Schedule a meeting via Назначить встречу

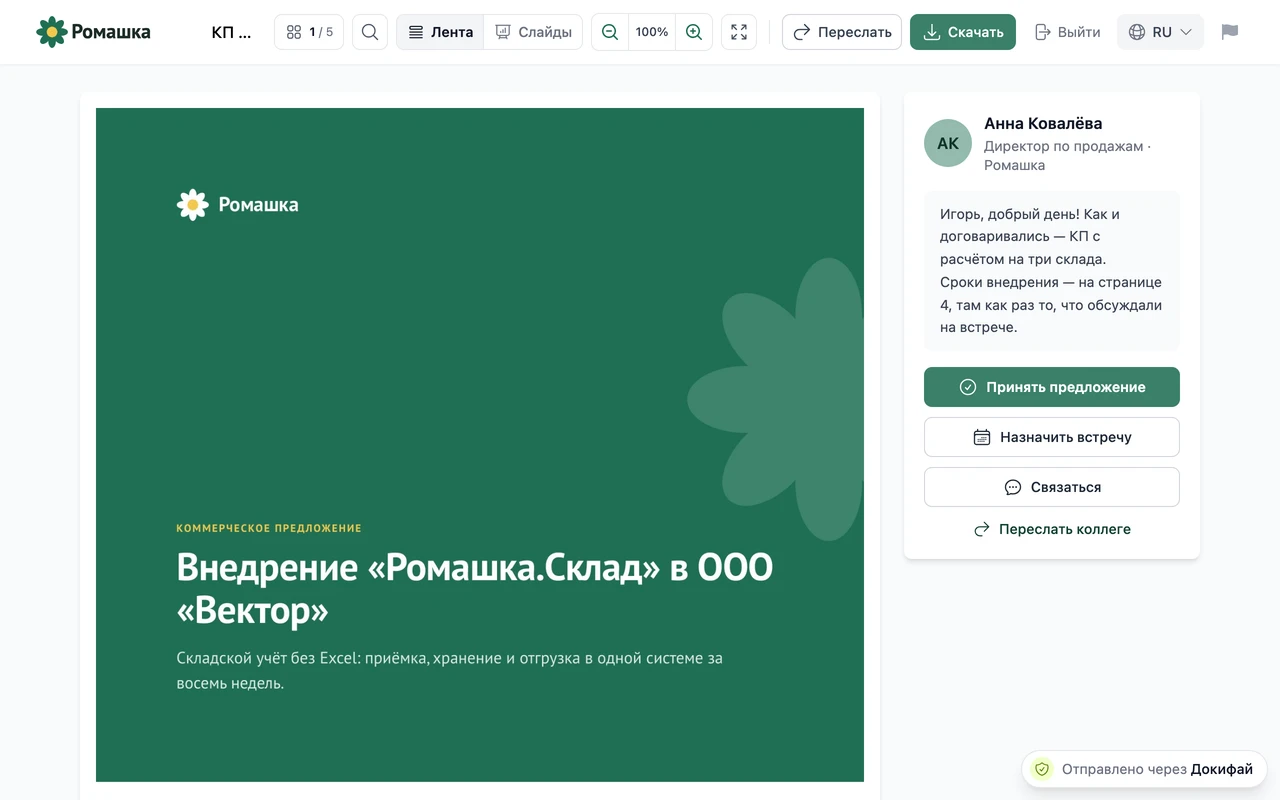[x=1052, y=437]
